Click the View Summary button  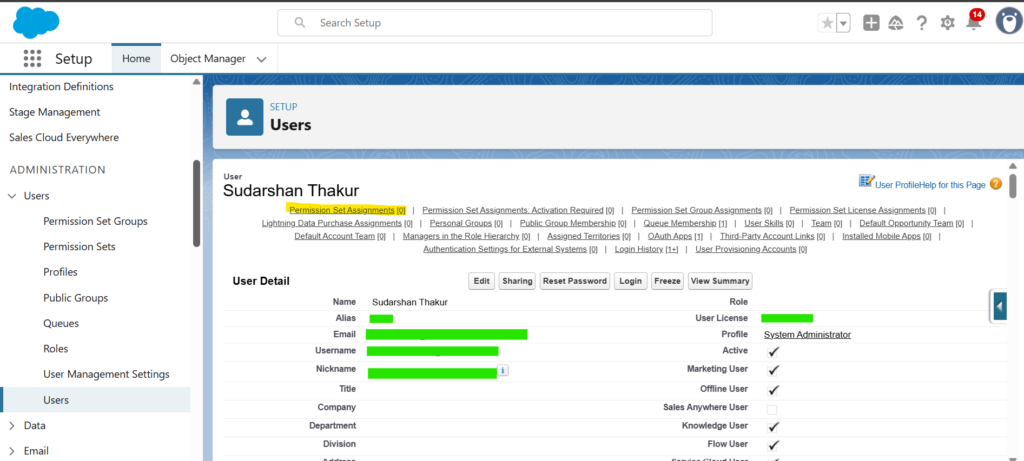tap(720, 281)
